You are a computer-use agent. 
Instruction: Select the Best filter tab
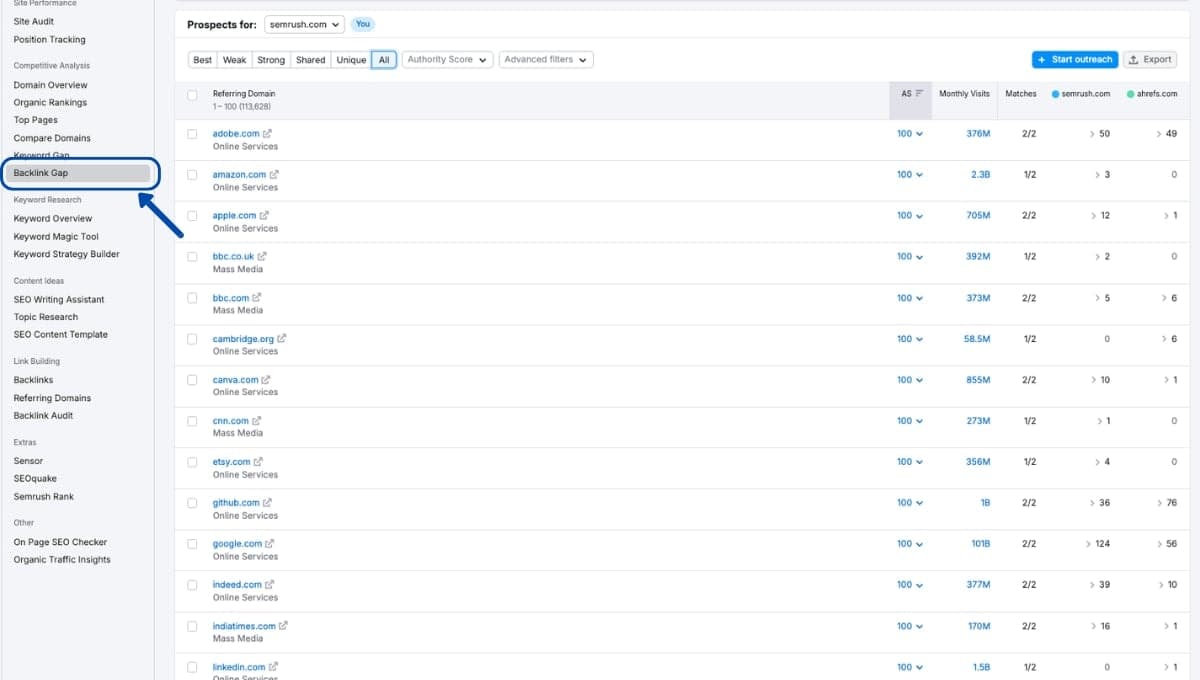pos(202,60)
